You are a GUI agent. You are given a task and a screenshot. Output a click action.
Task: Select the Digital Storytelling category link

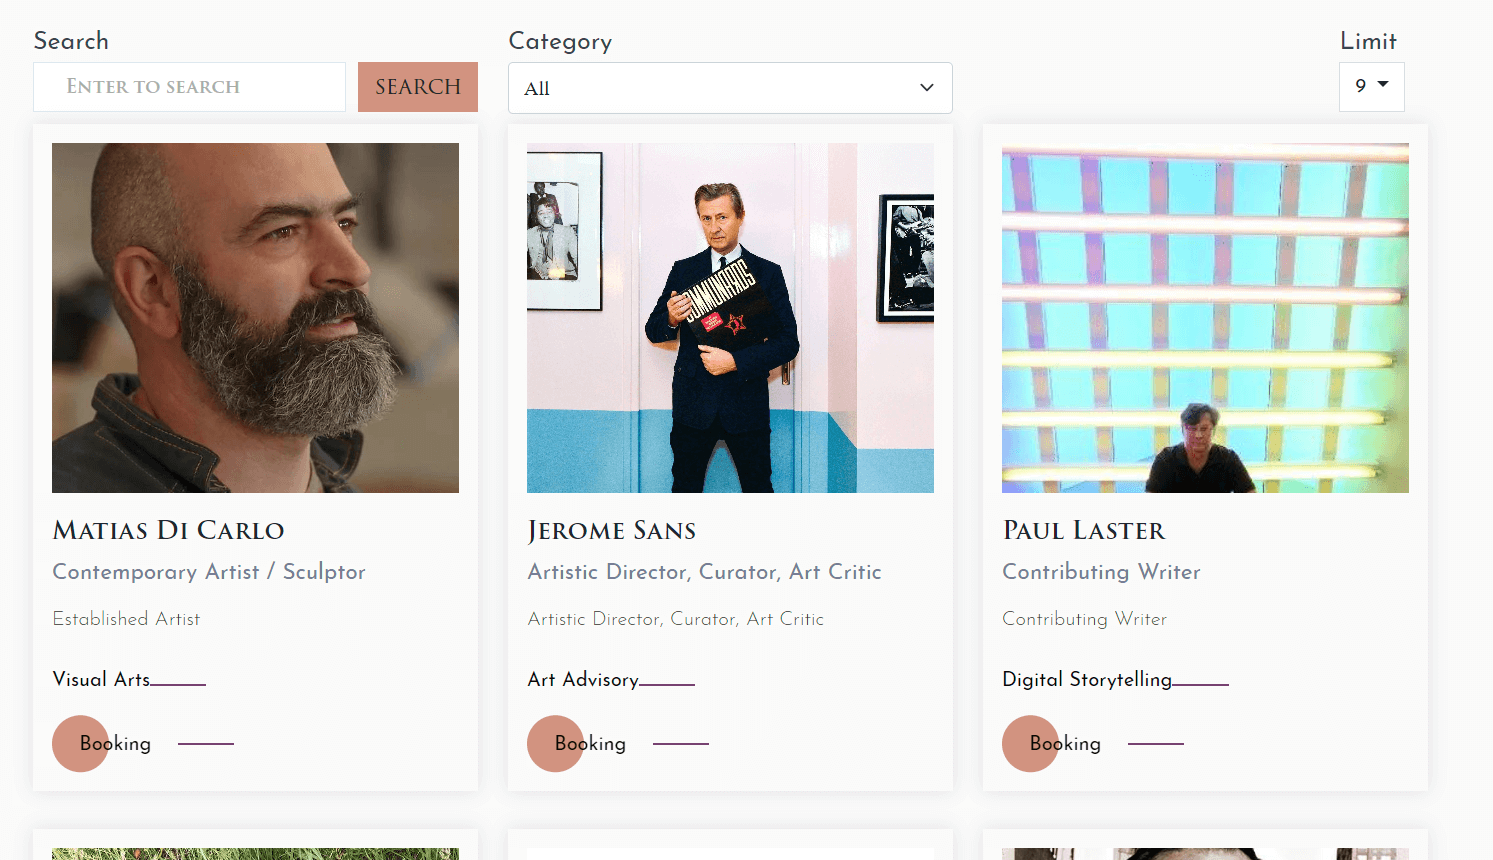pos(1087,679)
